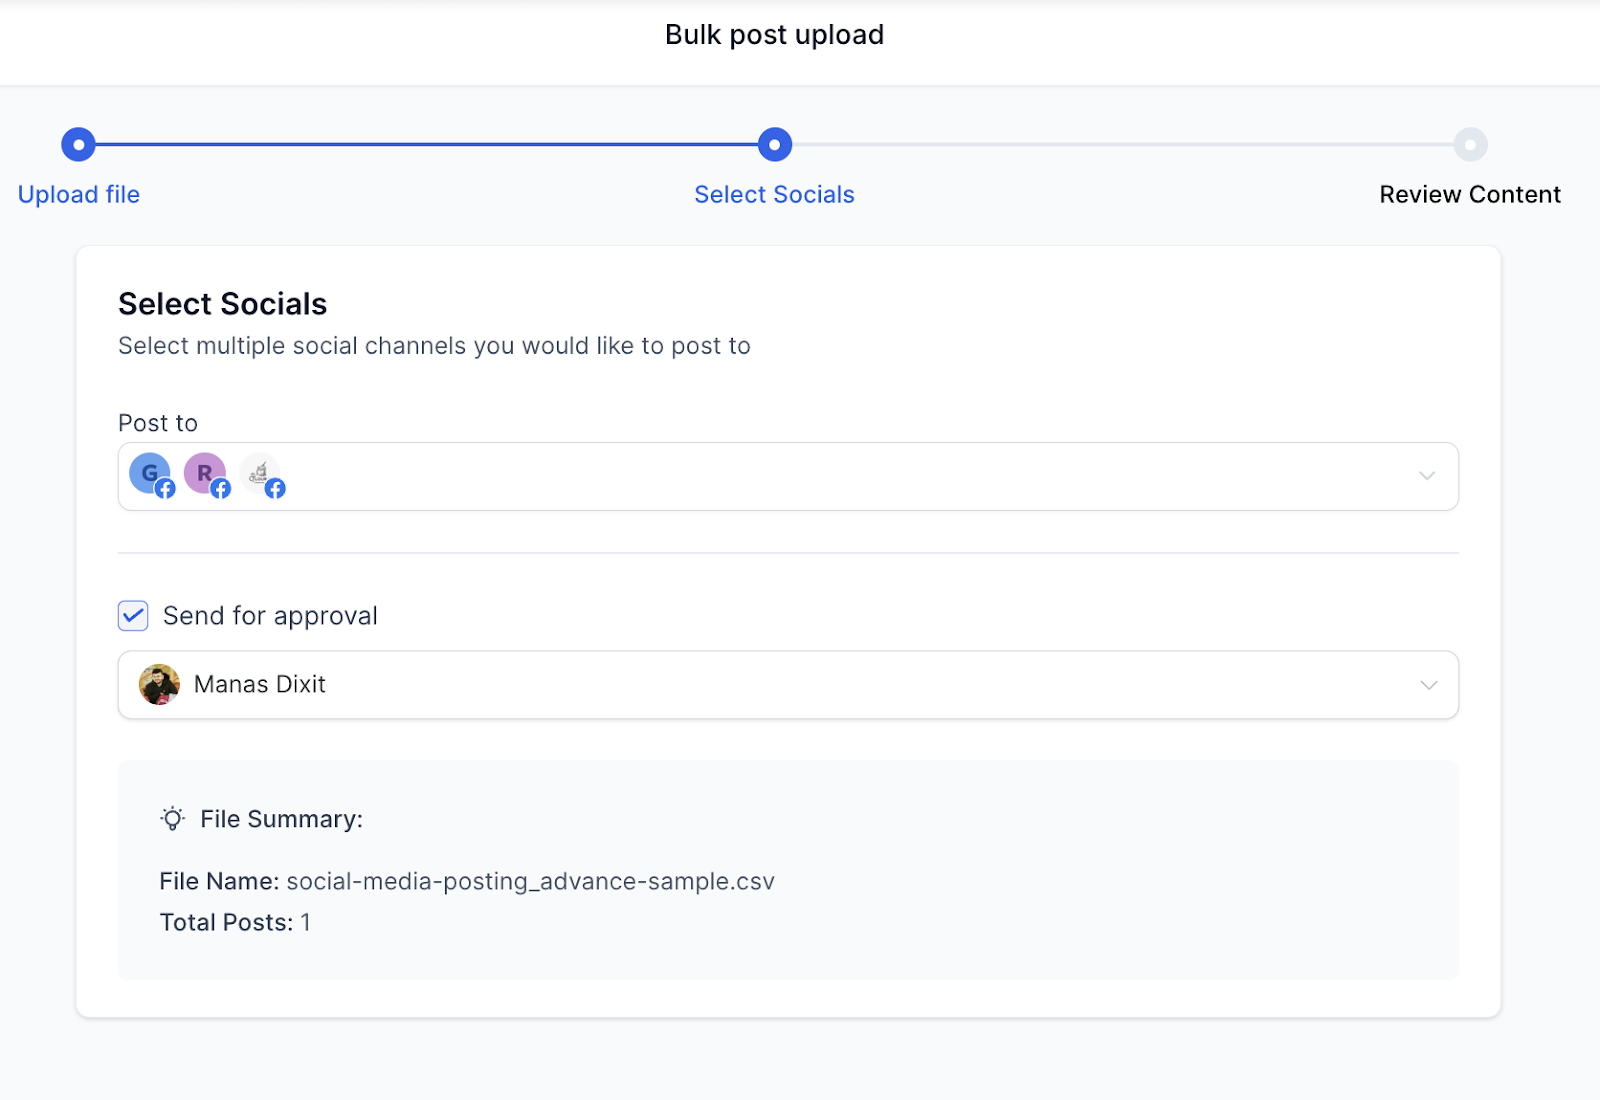Screen dimensions: 1600x1100
Task: Click the 'Select multiple social channels' description
Action: 434,346
